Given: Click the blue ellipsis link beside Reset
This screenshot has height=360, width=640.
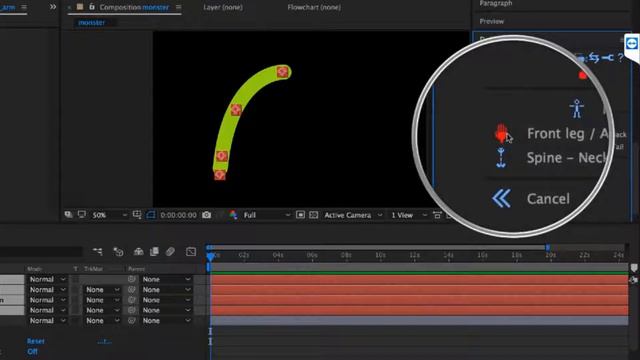Looking at the screenshot, I should click(104, 342).
